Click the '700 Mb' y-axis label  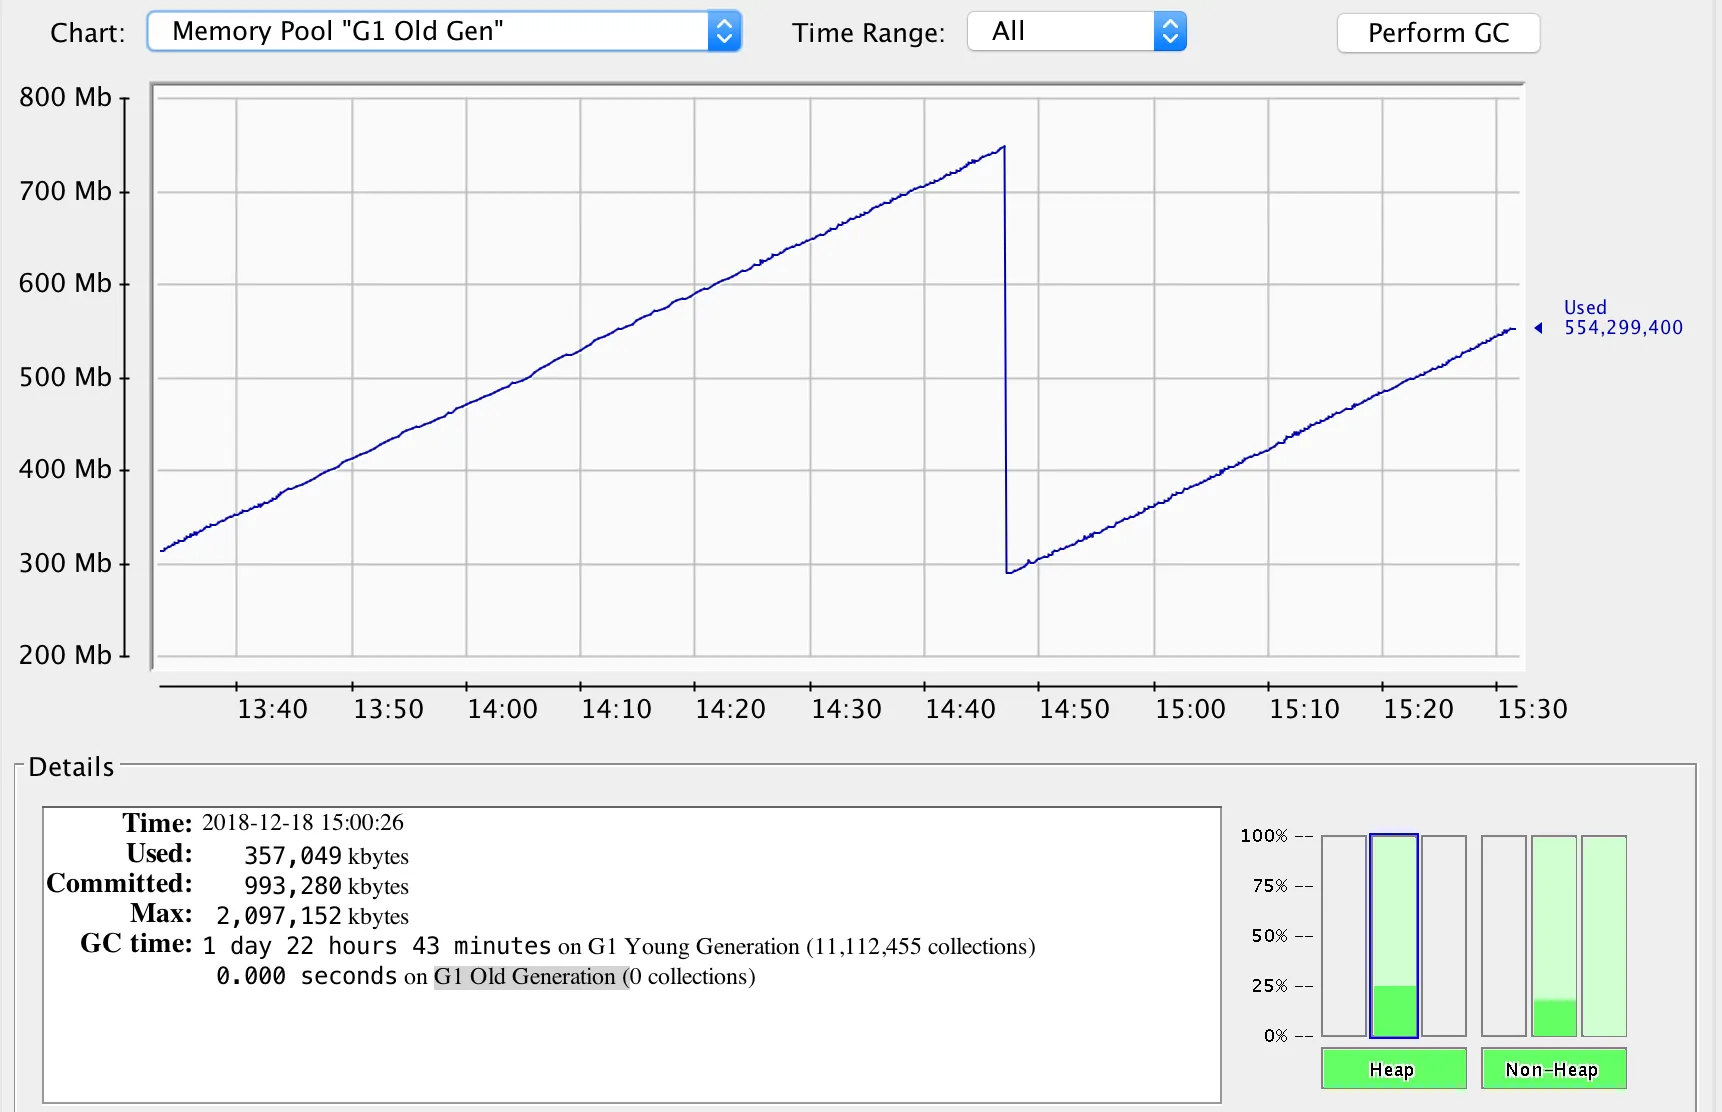pos(65,191)
